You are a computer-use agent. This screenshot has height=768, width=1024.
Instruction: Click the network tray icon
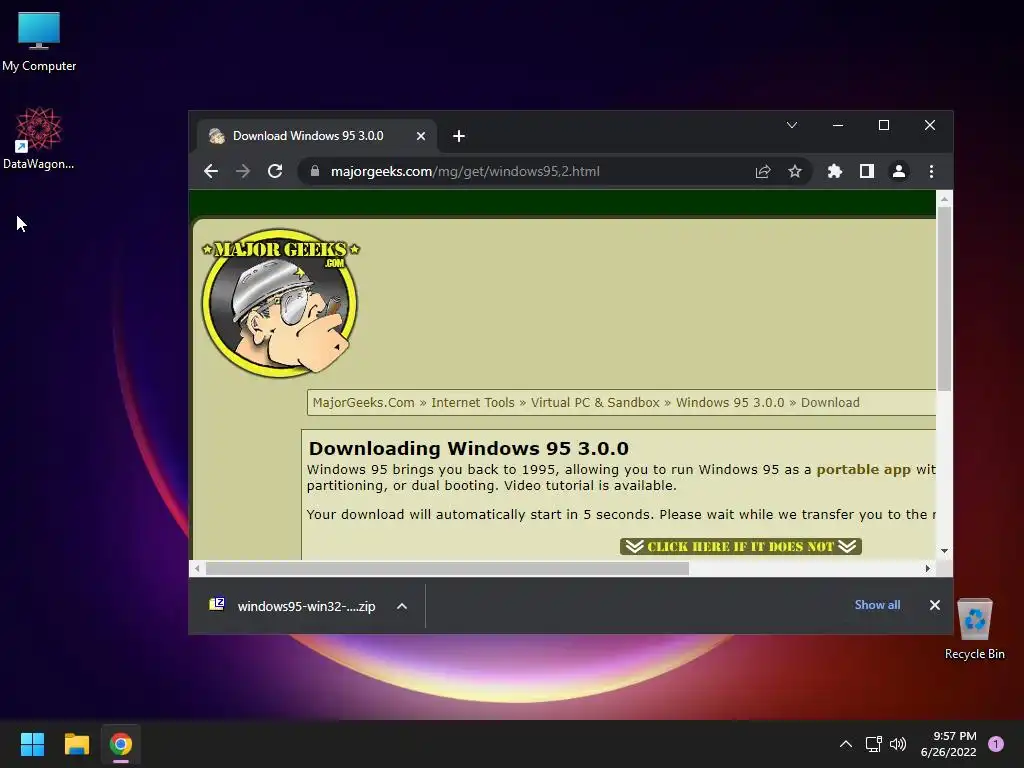(x=873, y=744)
